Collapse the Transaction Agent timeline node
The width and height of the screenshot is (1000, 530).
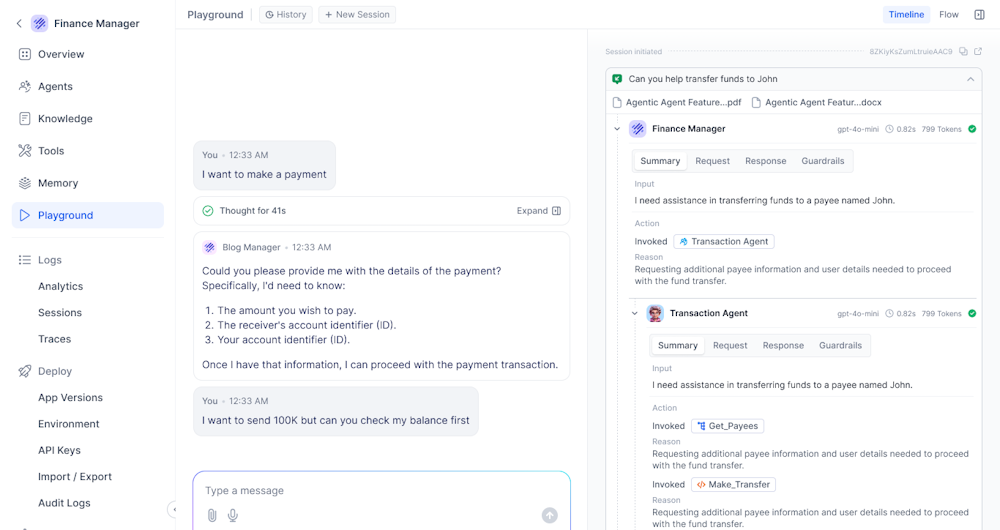pos(635,314)
